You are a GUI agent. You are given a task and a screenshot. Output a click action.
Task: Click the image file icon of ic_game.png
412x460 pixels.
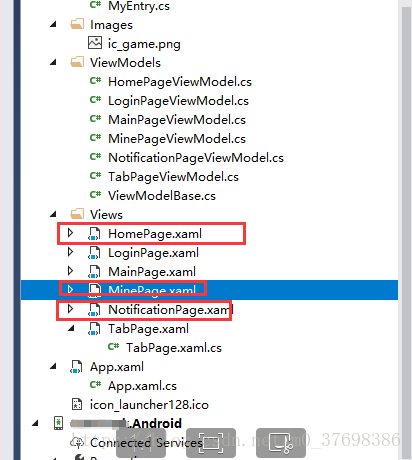95,43
